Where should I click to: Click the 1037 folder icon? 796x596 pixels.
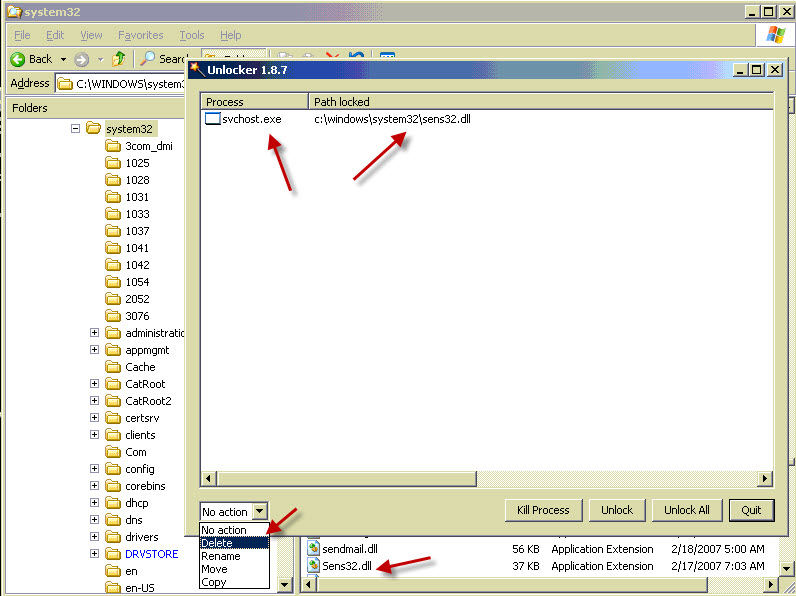(x=113, y=231)
